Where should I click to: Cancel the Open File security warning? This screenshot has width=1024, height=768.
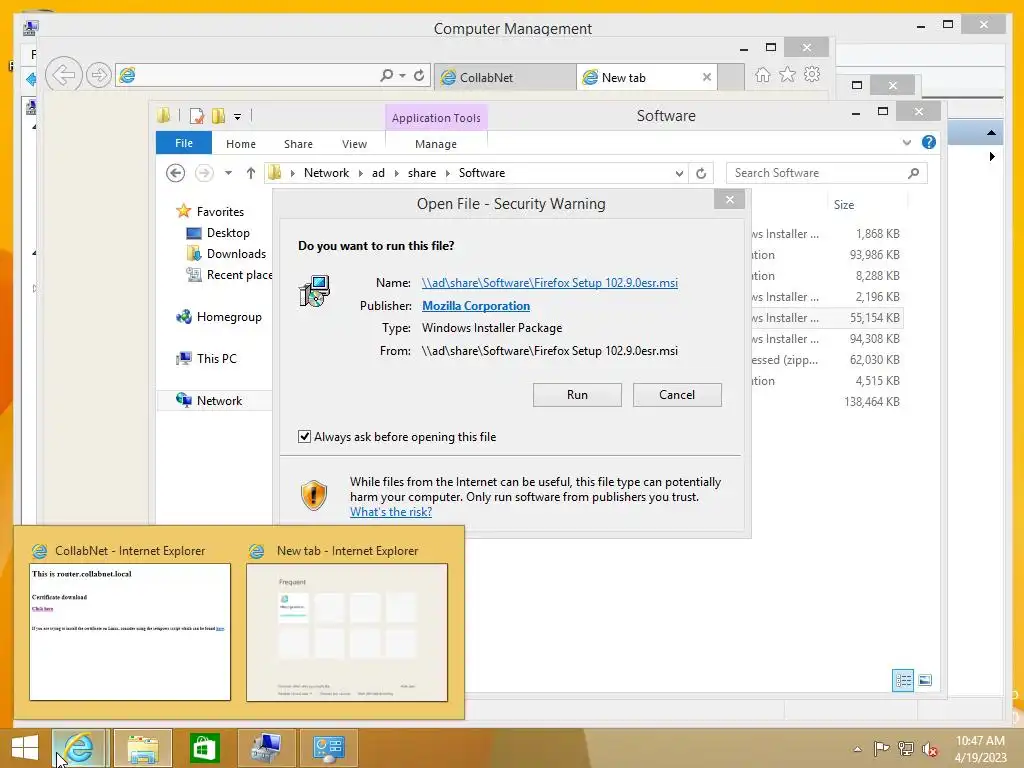pos(677,394)
